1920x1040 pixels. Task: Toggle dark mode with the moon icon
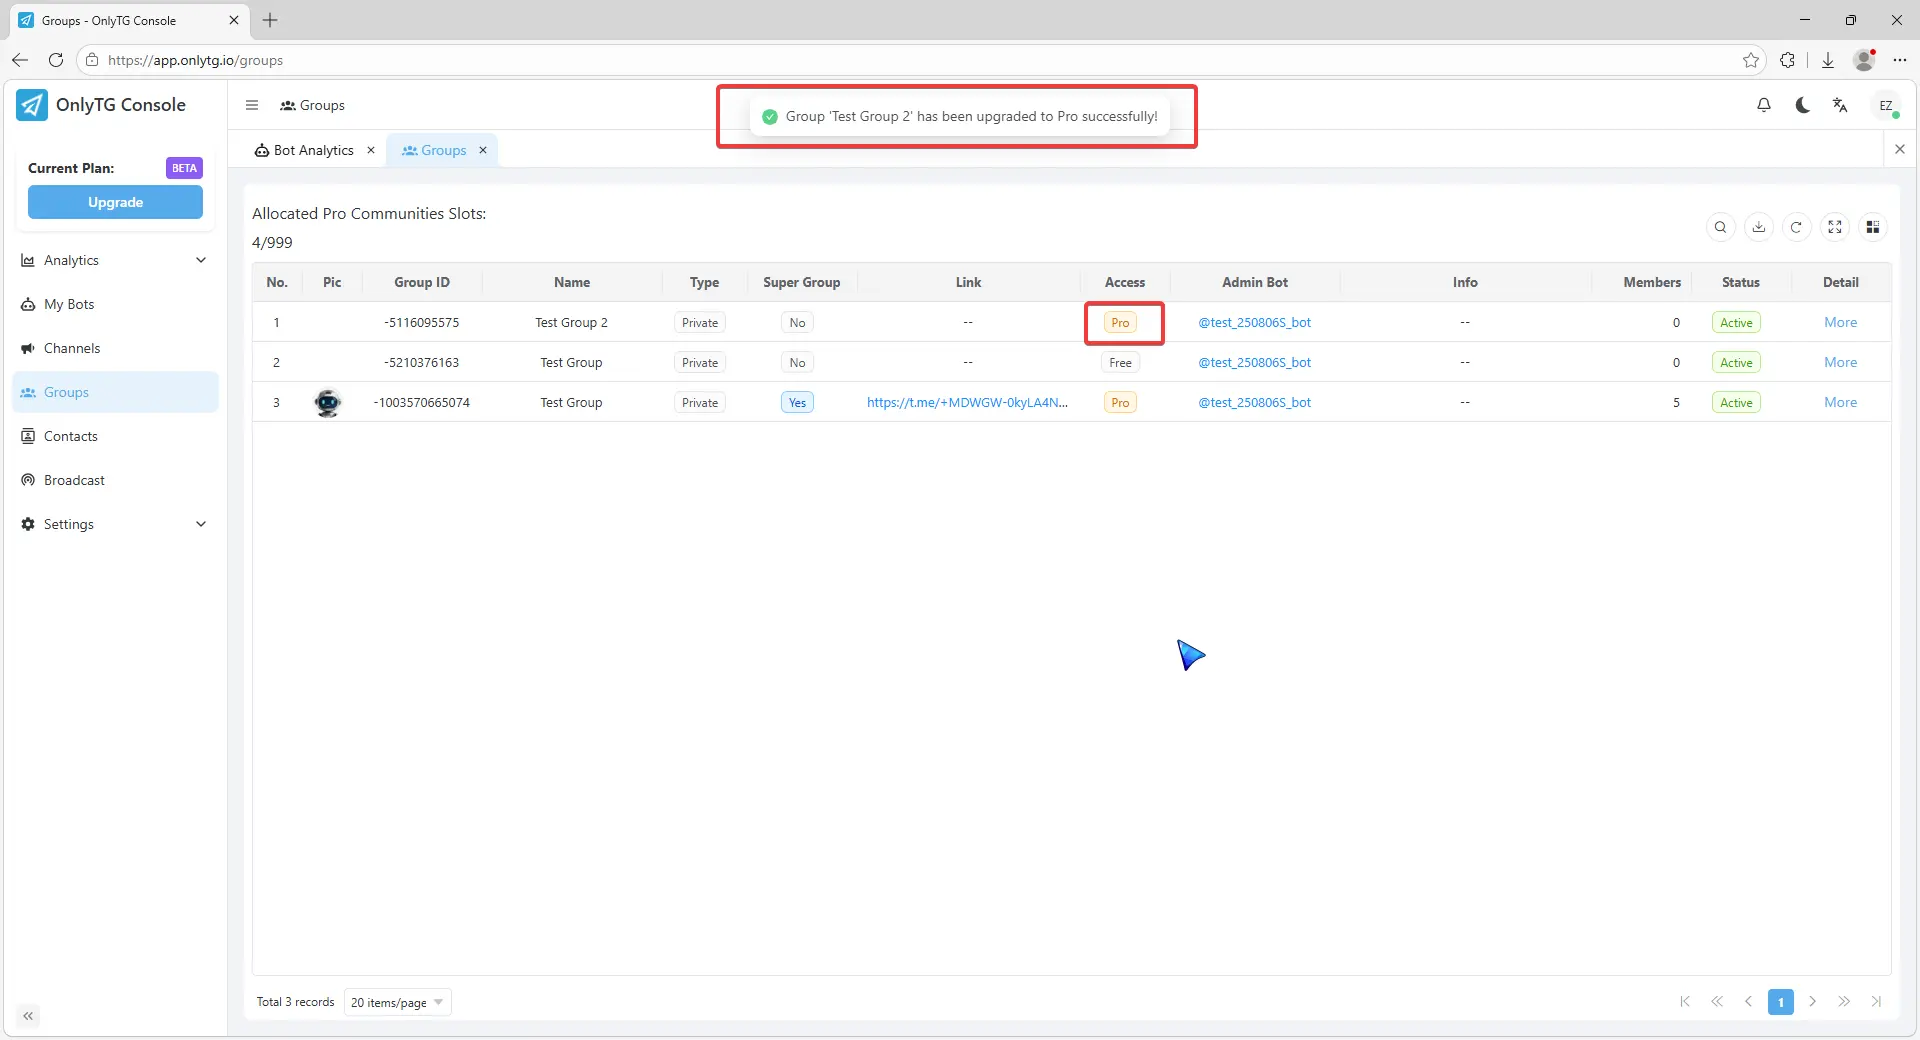pyautogui.click(x=1802, y=105)
